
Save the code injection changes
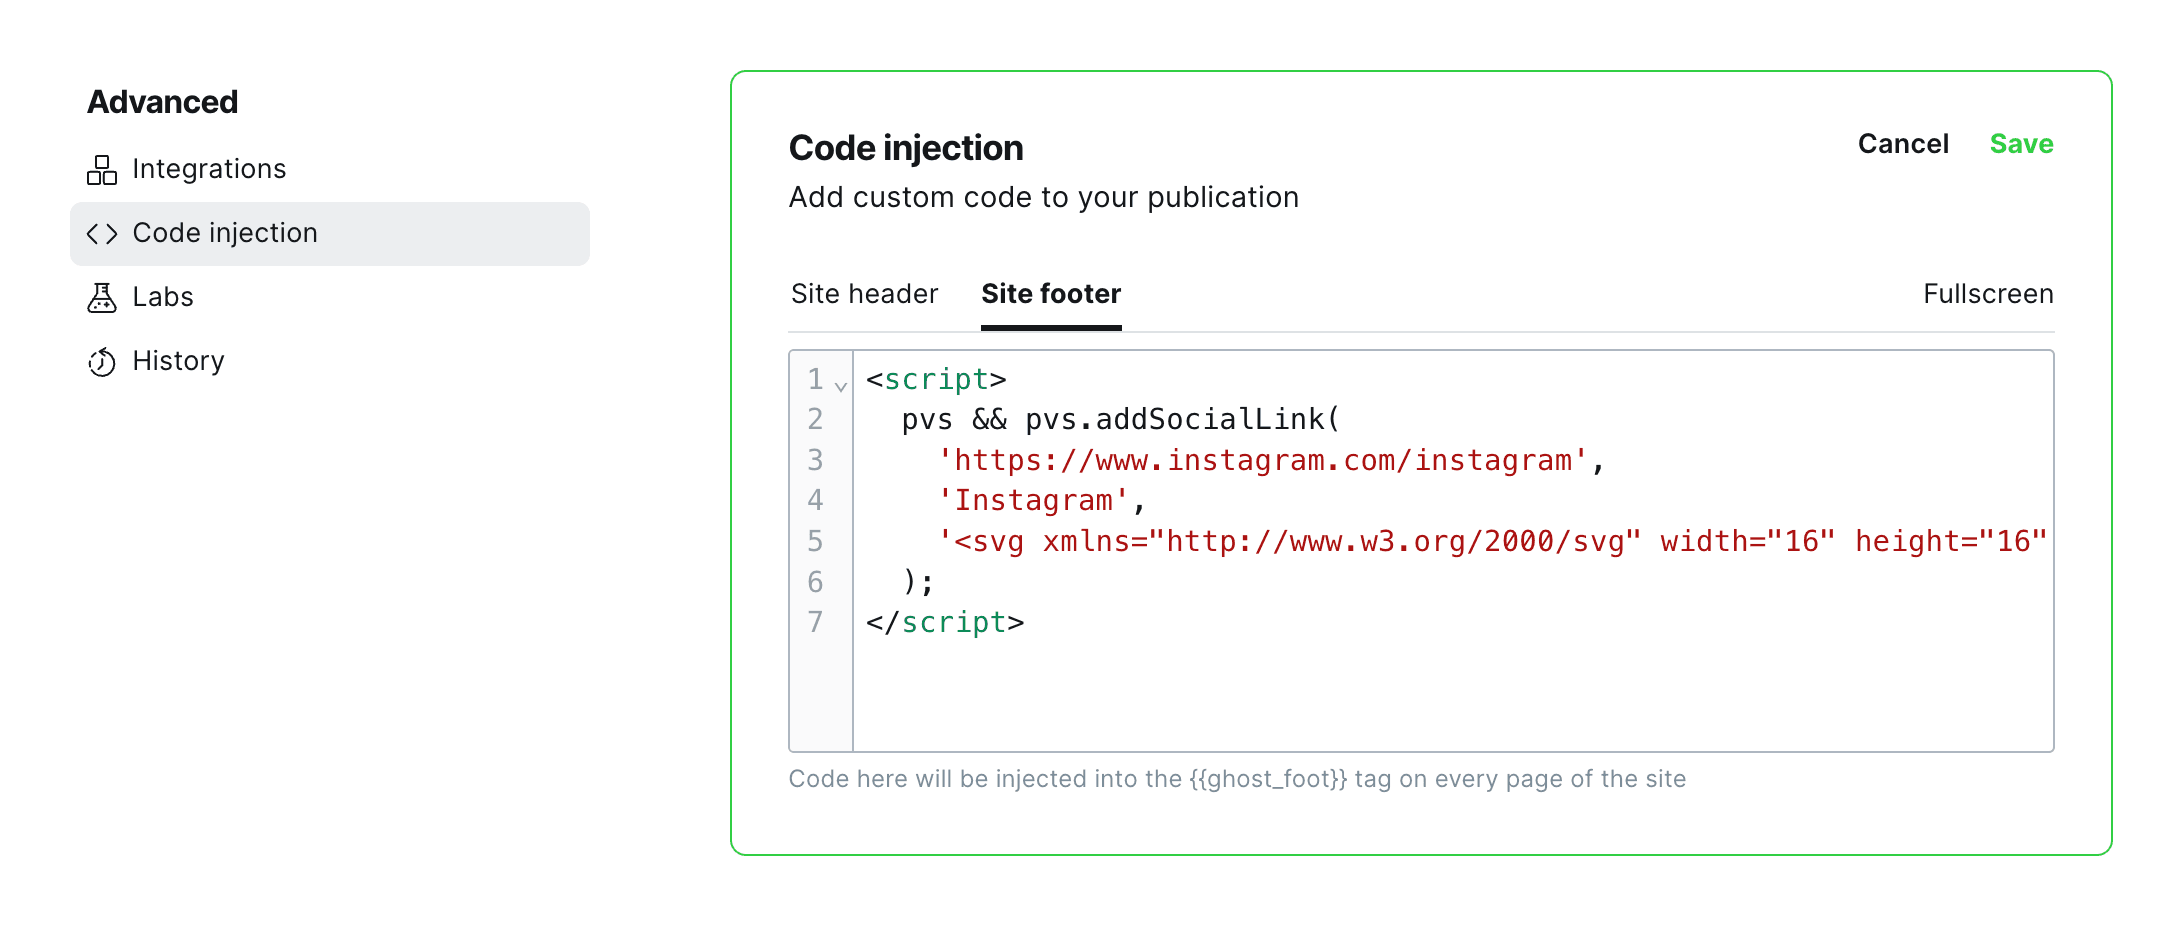[2020, 143]
